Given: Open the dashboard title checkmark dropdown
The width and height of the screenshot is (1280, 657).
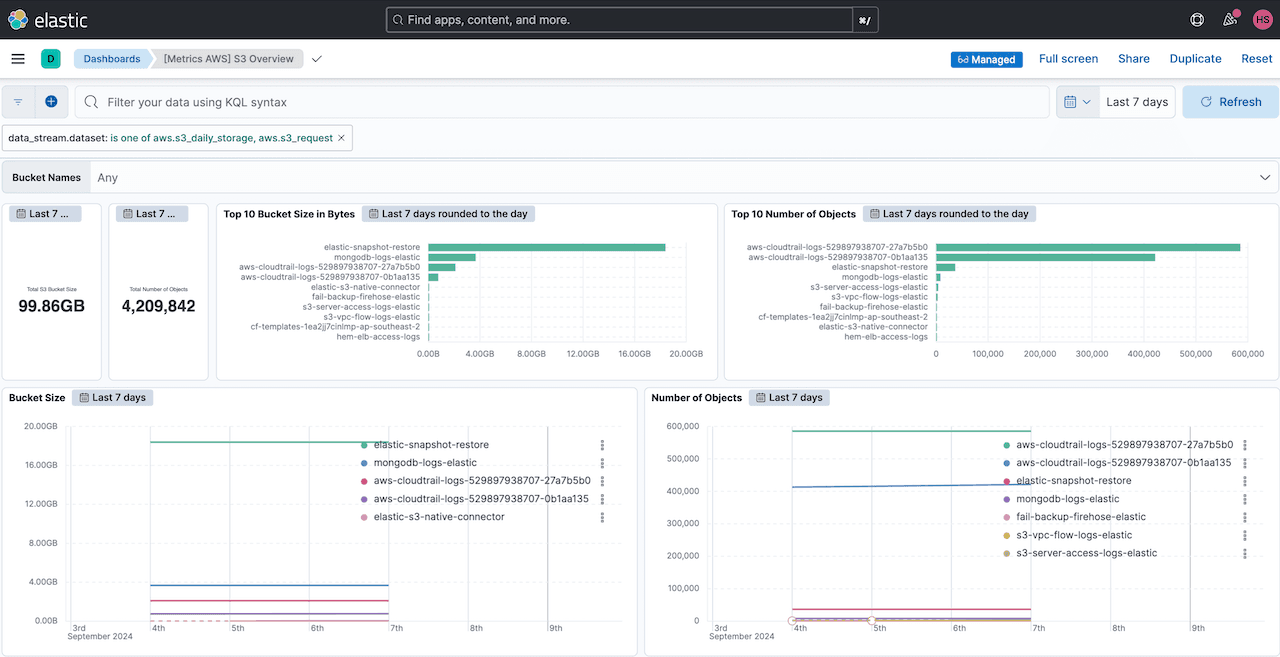Looking at the screenshot, I should pyautogui.click(x=317, y=59).
